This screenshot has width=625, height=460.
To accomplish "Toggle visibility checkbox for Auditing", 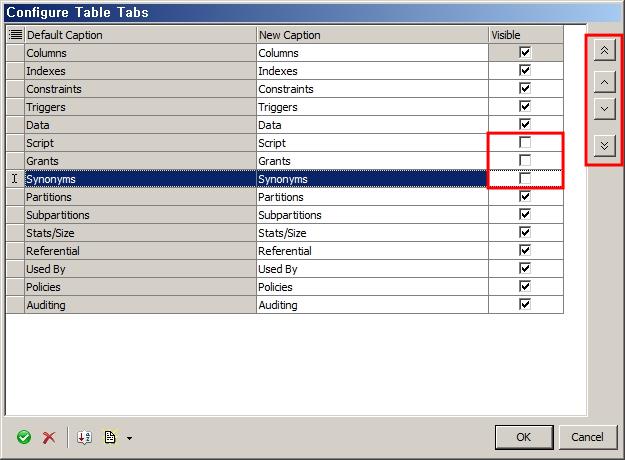I will 525,305.
